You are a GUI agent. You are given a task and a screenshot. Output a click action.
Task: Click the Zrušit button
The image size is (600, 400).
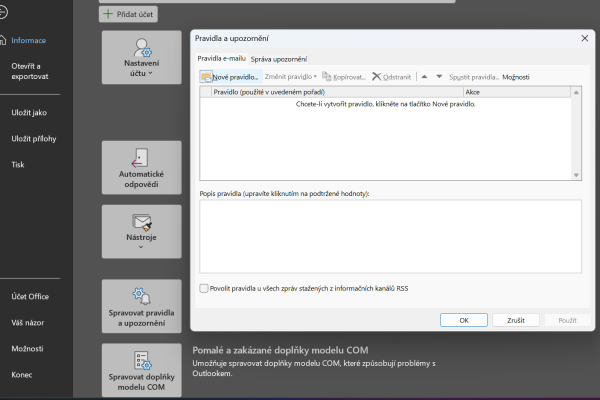pyautogui.click(x=516, y=320)
